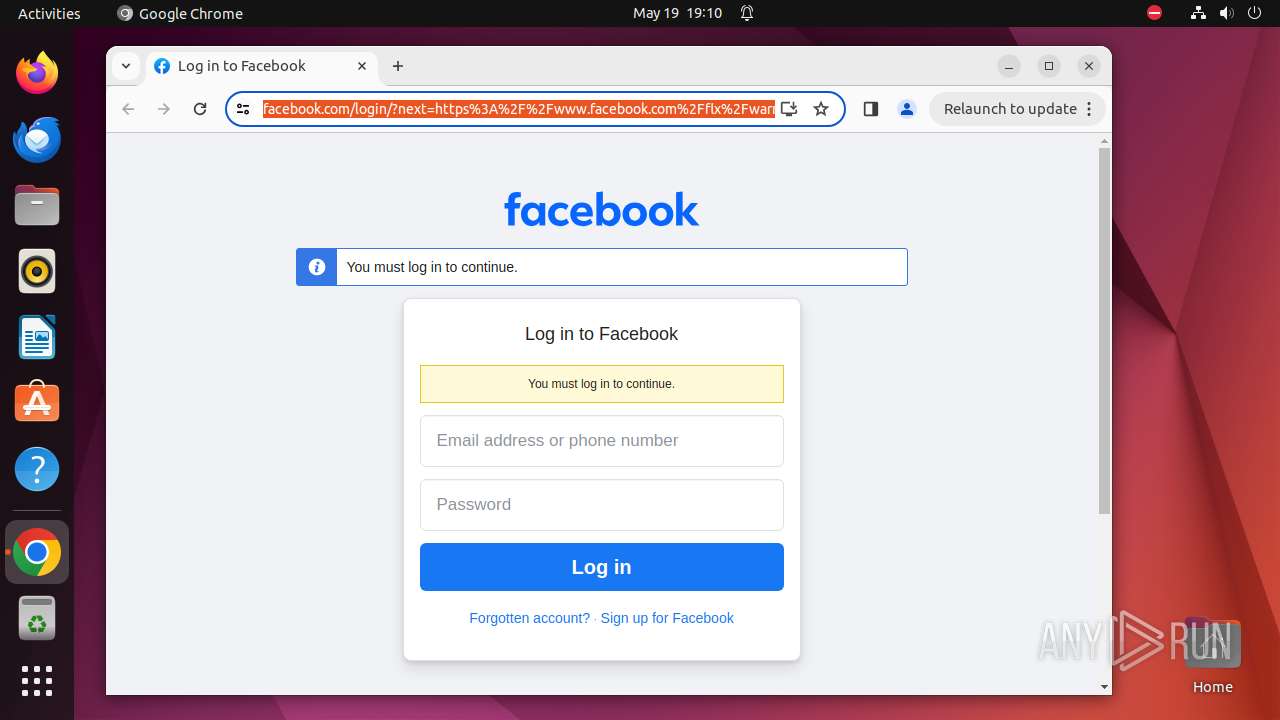
Task: Click the Chrome back arrow
Action: (x=128, y=109)
